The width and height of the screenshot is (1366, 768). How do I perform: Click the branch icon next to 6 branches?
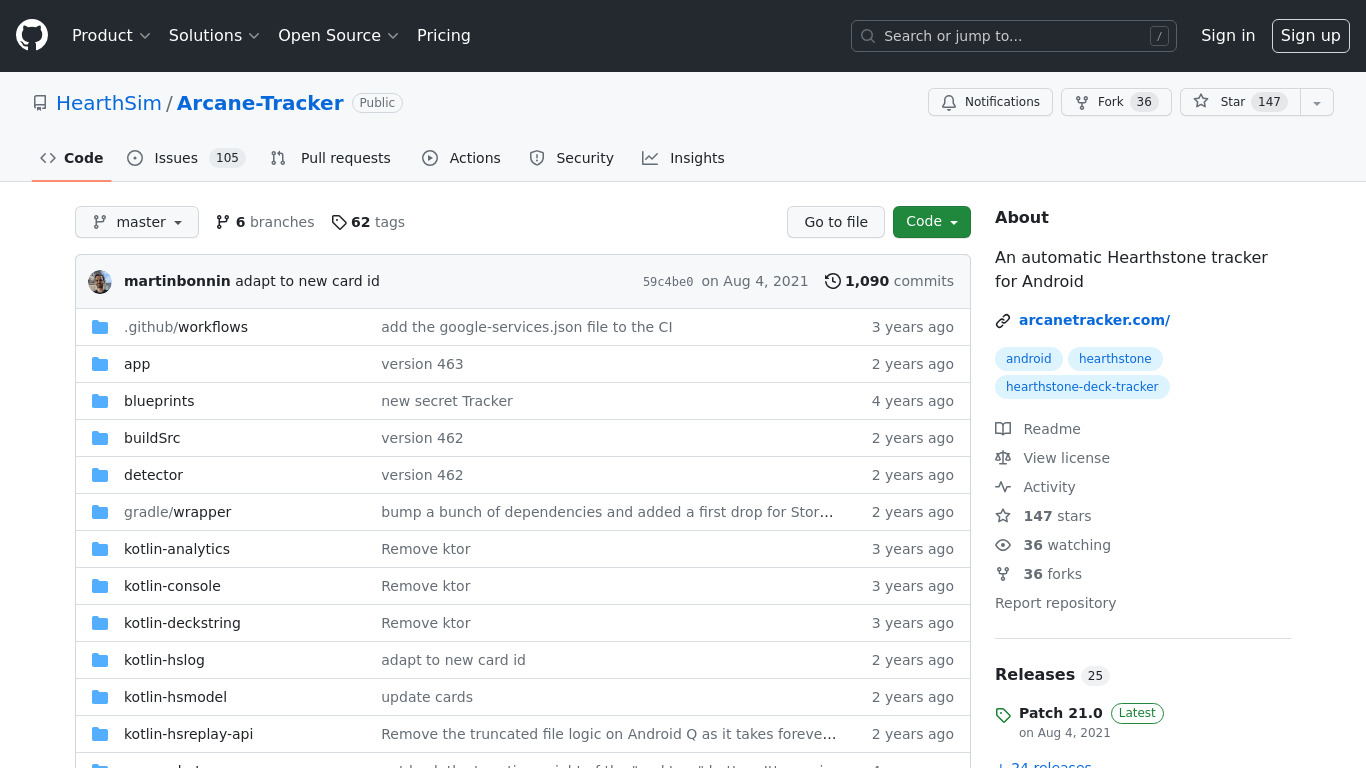point(223,222)
